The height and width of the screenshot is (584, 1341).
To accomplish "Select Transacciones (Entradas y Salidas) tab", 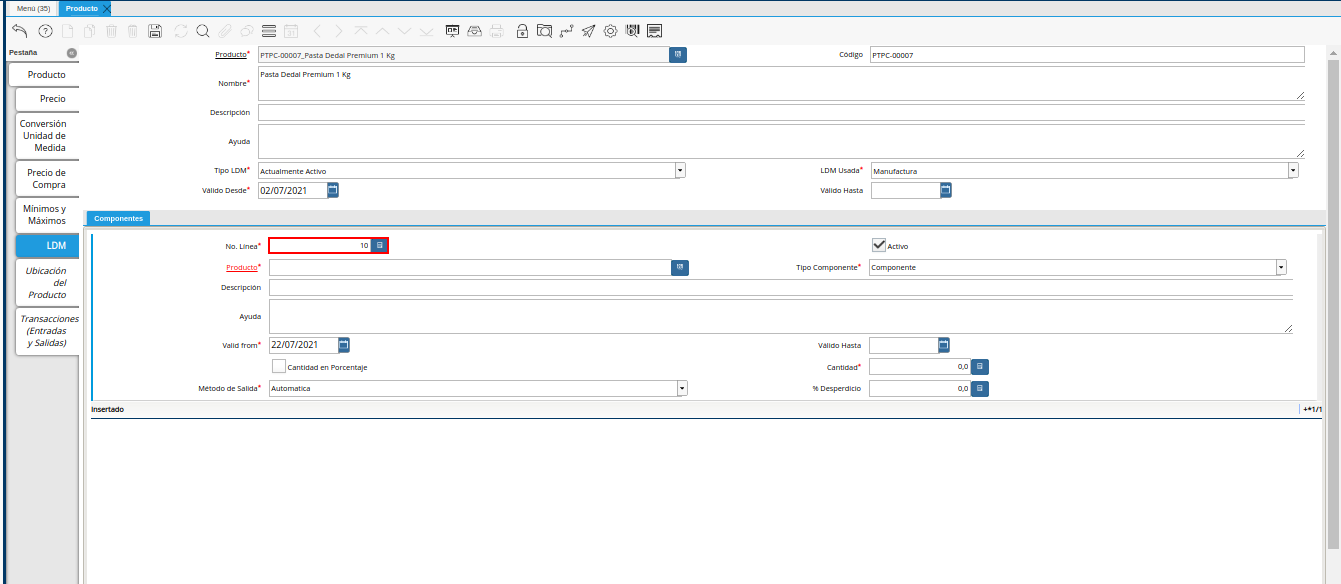I will tap(47, 331).
